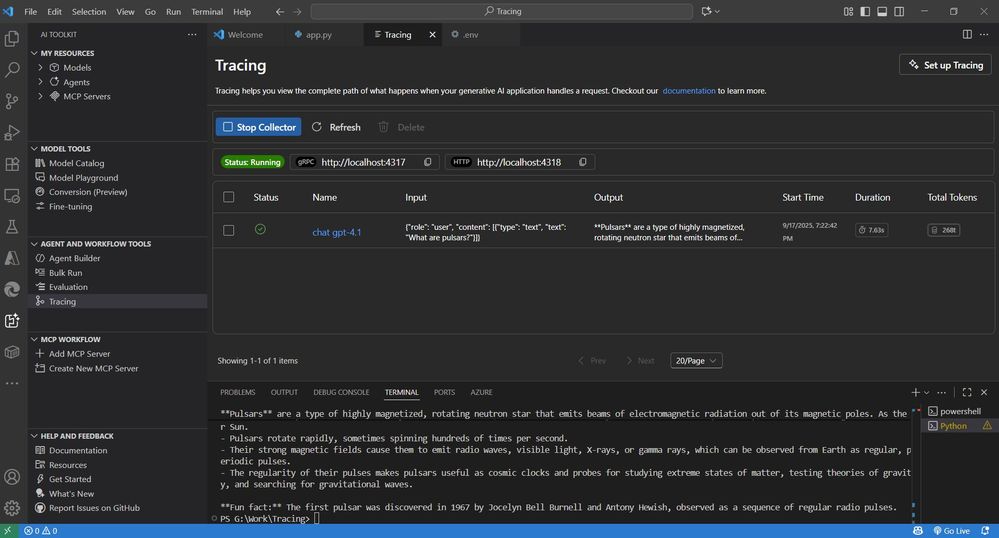The height and width of the screenshot is (538, 999).
Task: Click Go Live in status bar
Action: (951, 530)
